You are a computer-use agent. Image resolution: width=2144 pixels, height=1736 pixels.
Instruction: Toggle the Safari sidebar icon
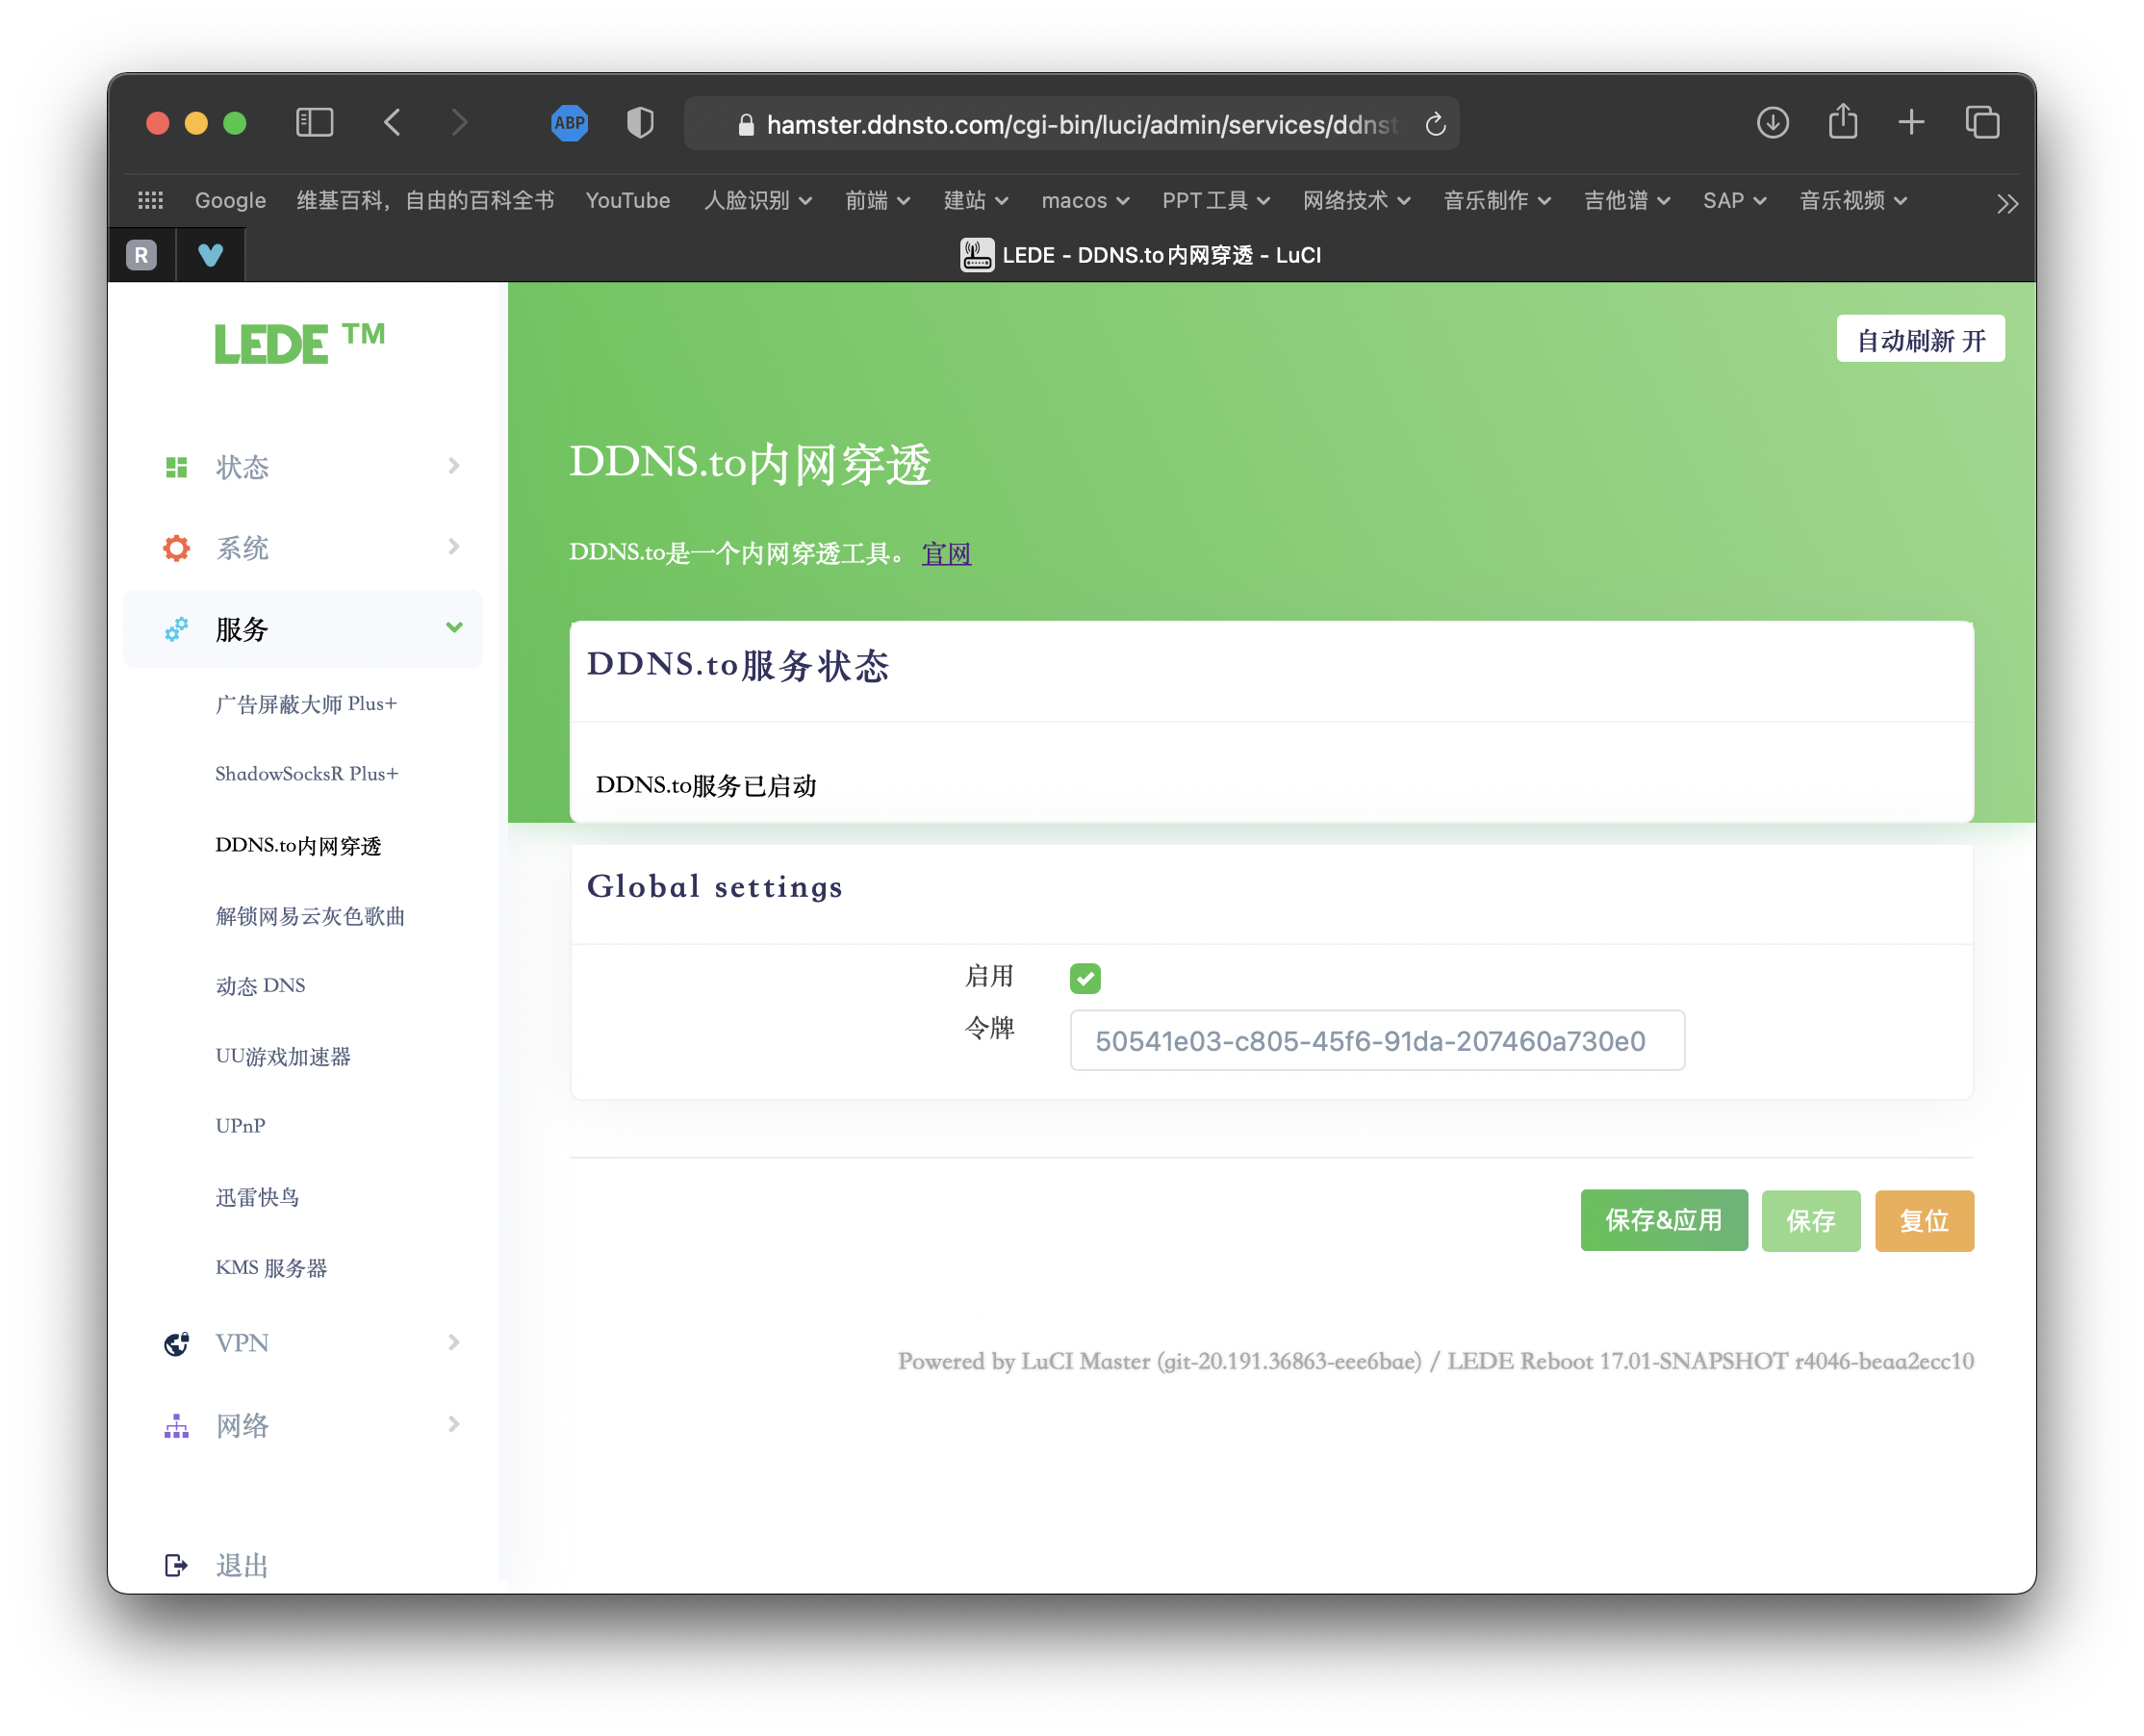(314, 123)
